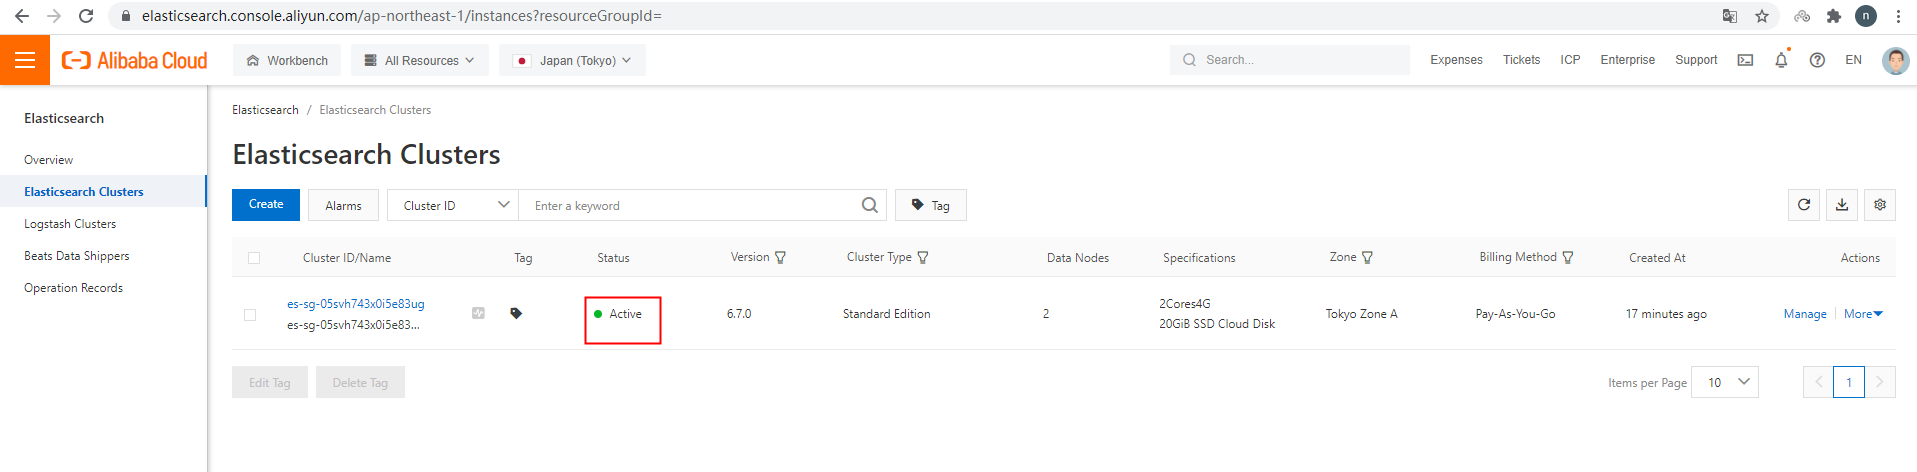Go to the previous page arrow
Viewport: 1917px width, 472px height.
[x=1818, y=382]
